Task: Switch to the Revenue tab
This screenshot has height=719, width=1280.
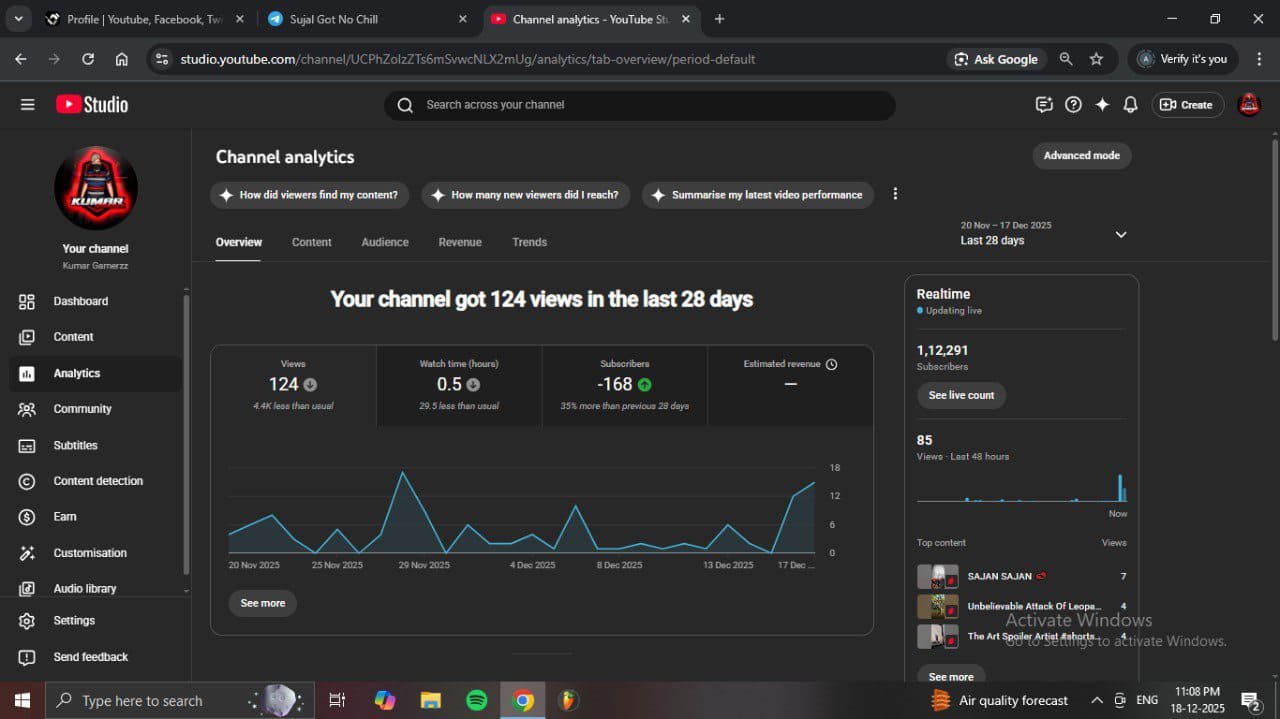Action: coord(460,242)
